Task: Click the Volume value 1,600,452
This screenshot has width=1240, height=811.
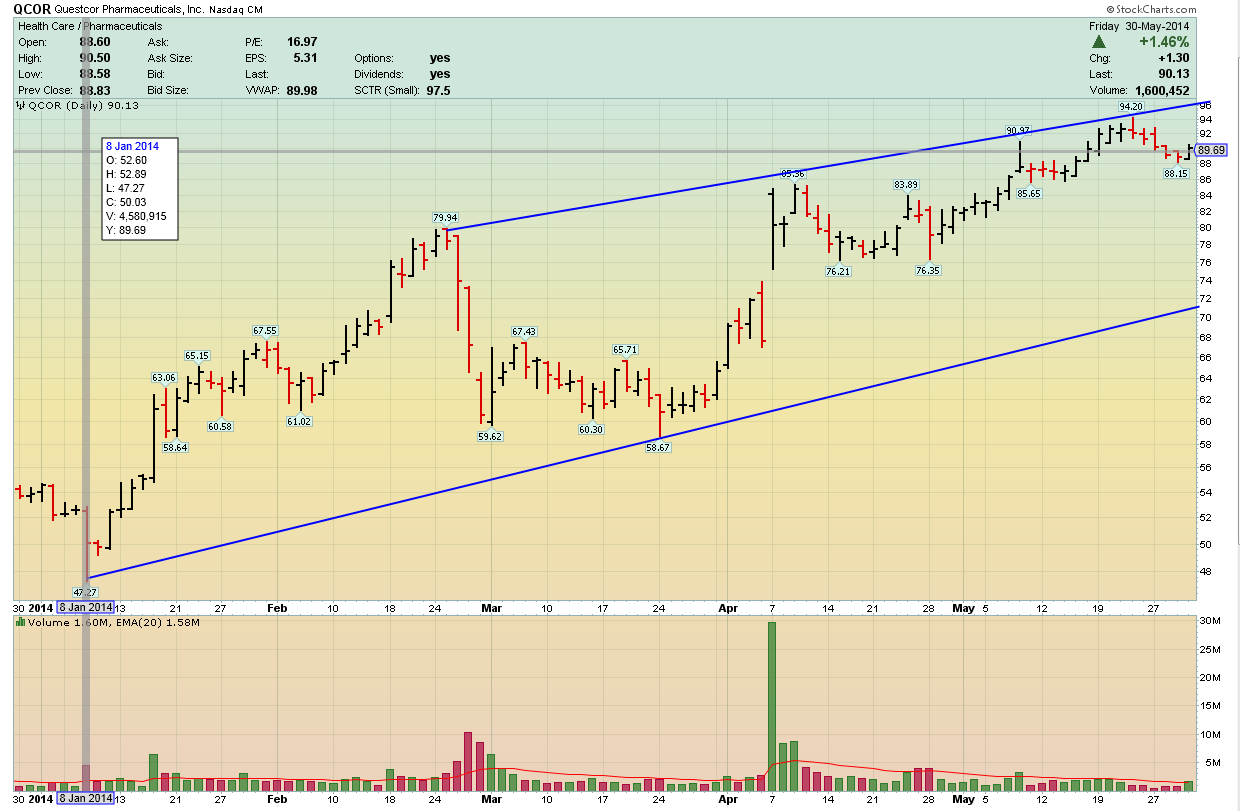Action: (x=1160, y=90)
